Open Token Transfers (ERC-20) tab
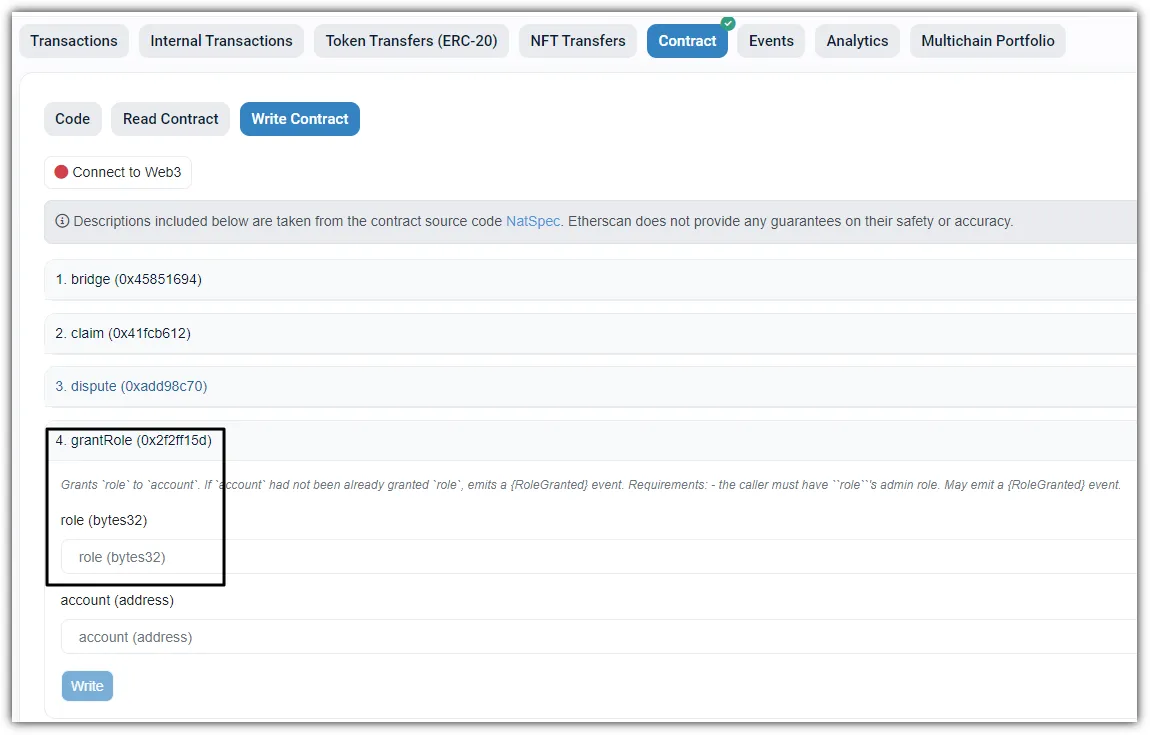The image size is (1150, 735). click(x=411, y=41)
